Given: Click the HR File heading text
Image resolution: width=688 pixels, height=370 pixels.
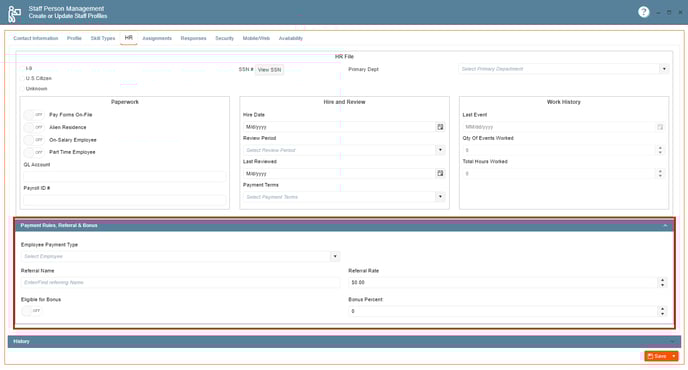Looking at the screenshot, I should tap(344, 57).
